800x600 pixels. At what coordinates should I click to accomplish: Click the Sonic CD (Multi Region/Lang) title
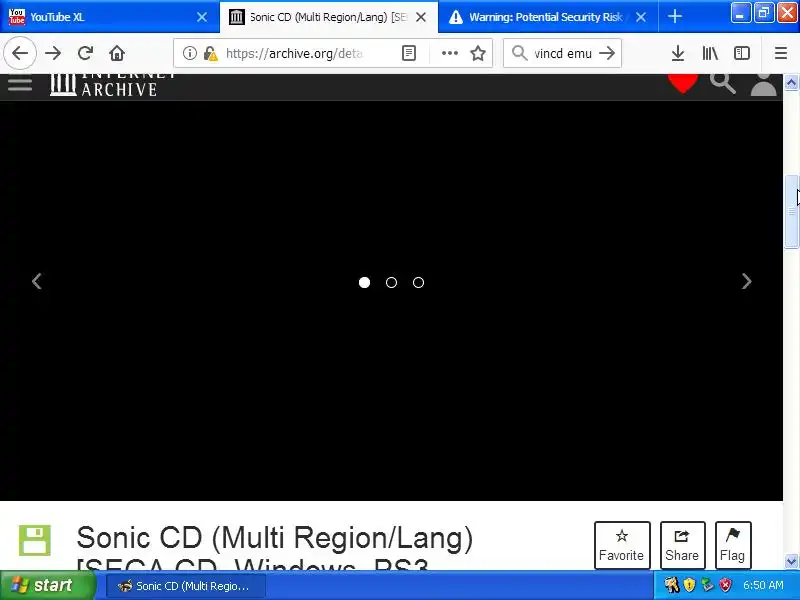pos(274,538)
